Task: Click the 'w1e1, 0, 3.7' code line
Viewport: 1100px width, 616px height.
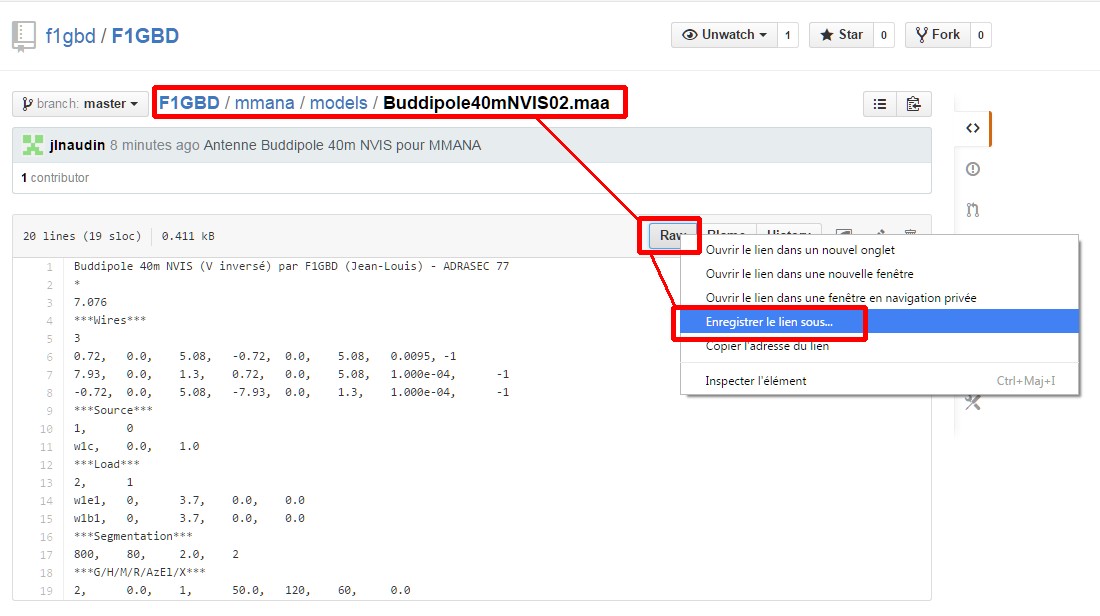Action: tap(189, 500)
